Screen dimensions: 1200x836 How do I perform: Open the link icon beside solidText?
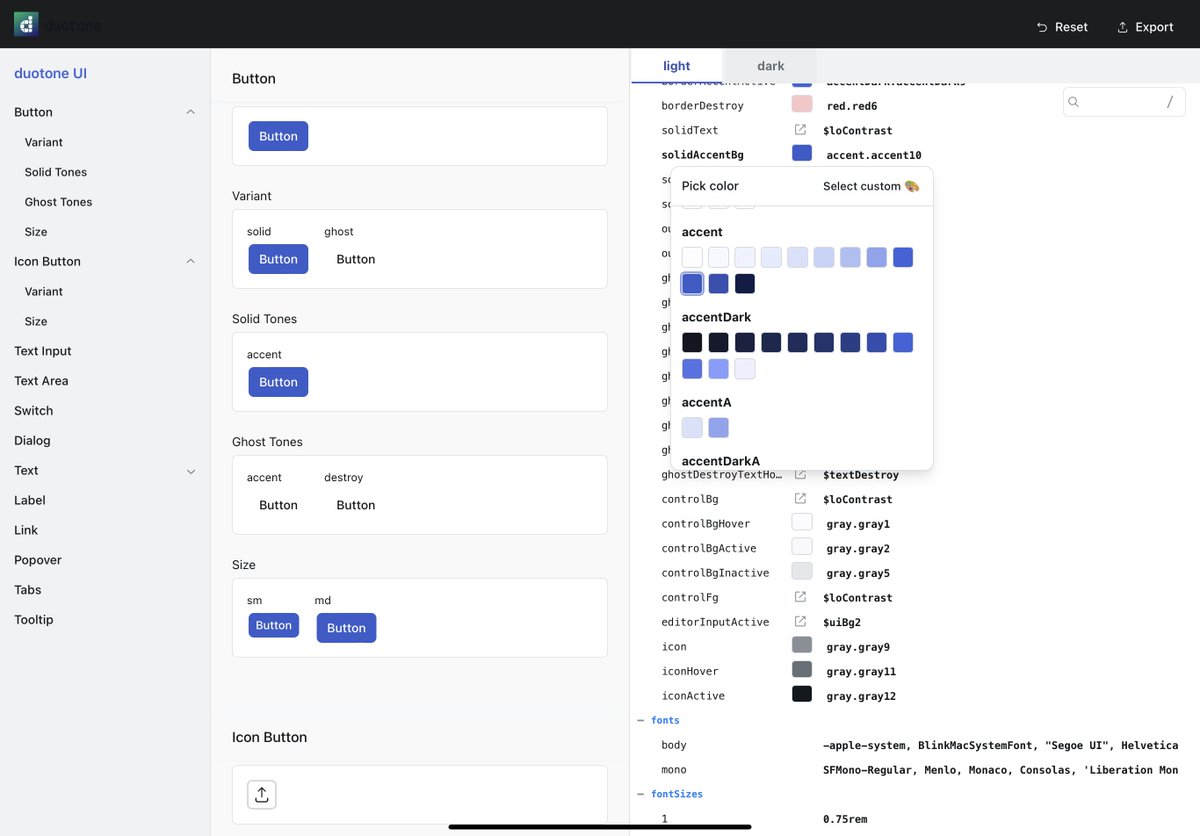click(800, 130)
